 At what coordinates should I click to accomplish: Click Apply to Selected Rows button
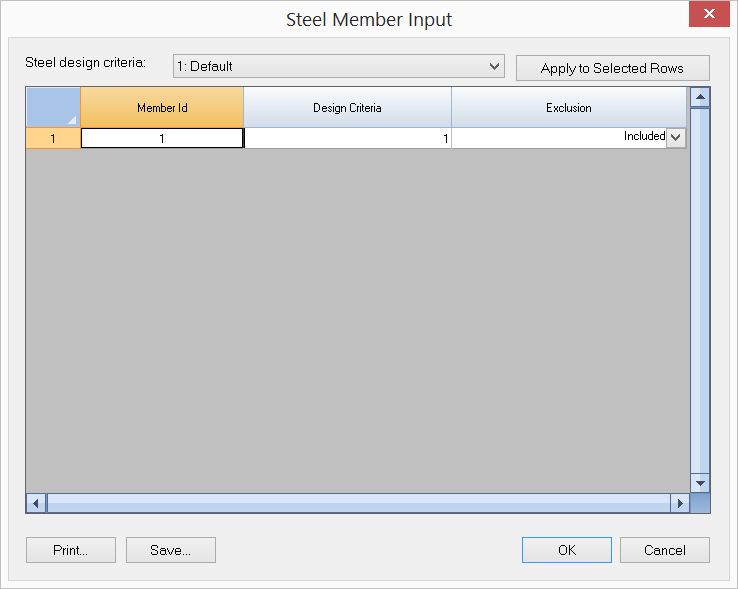[x=612, y=68]
